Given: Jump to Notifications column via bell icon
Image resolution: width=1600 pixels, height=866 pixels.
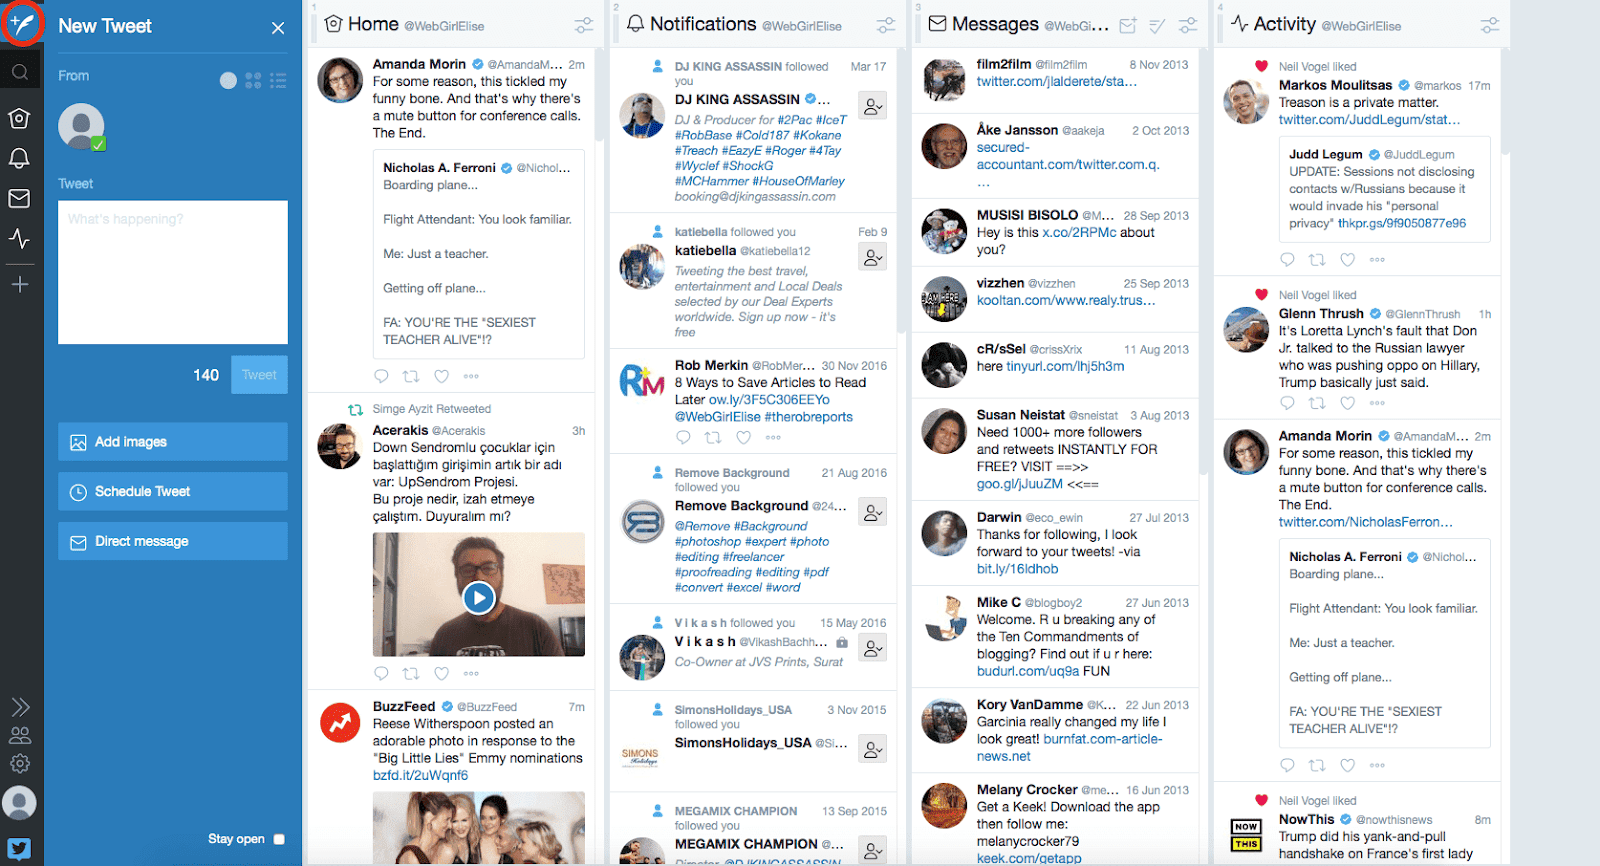Looking at the screenshot, I should tap(19, 158).
